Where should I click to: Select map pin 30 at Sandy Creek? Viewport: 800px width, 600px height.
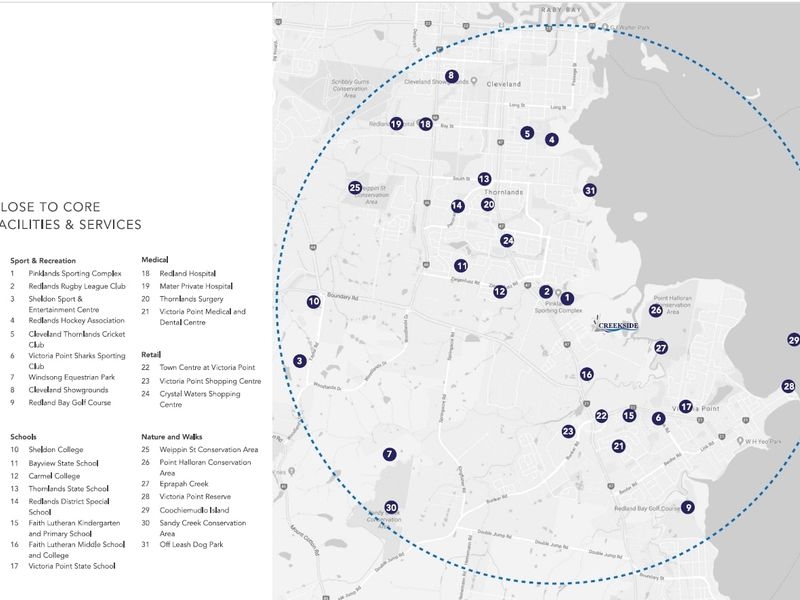[x=391, y=507]
